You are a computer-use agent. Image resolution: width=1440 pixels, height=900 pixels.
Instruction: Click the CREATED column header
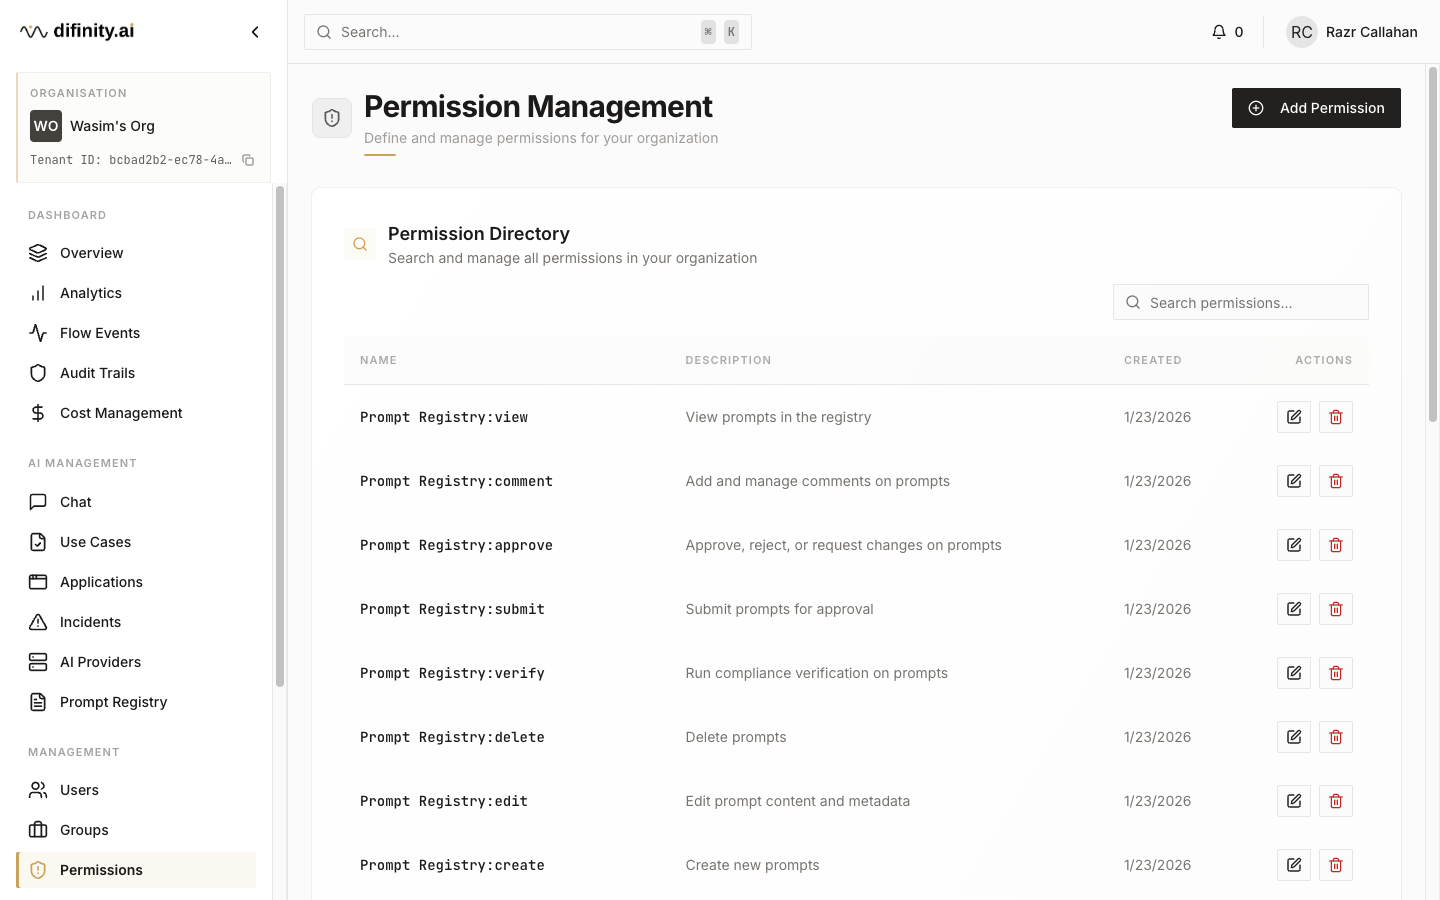point(1152,360)
